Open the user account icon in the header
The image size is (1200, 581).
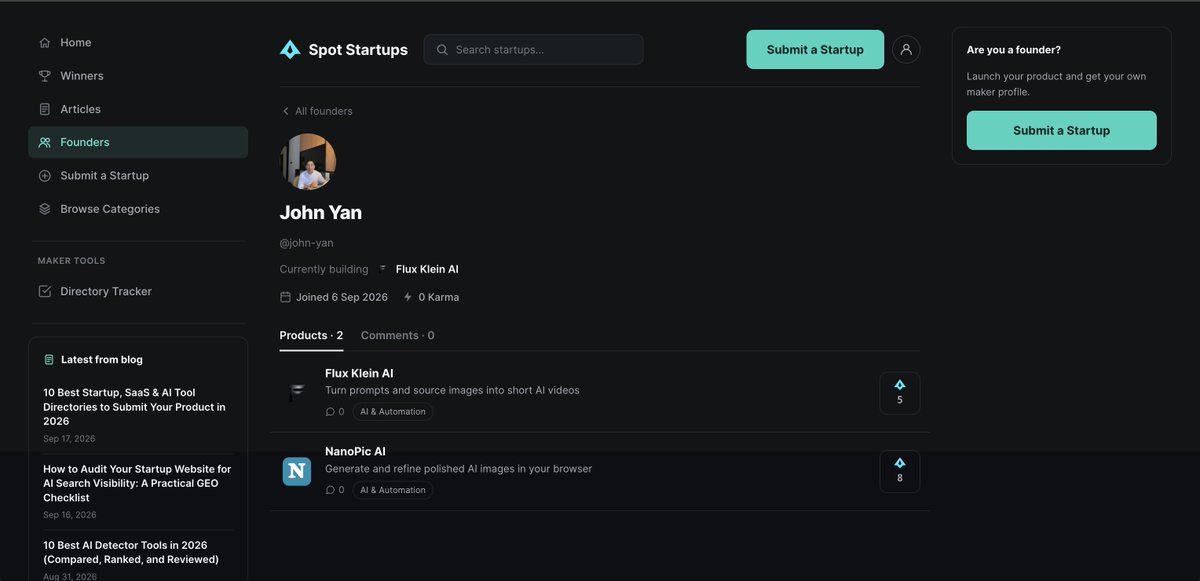[x=906, y=49]
